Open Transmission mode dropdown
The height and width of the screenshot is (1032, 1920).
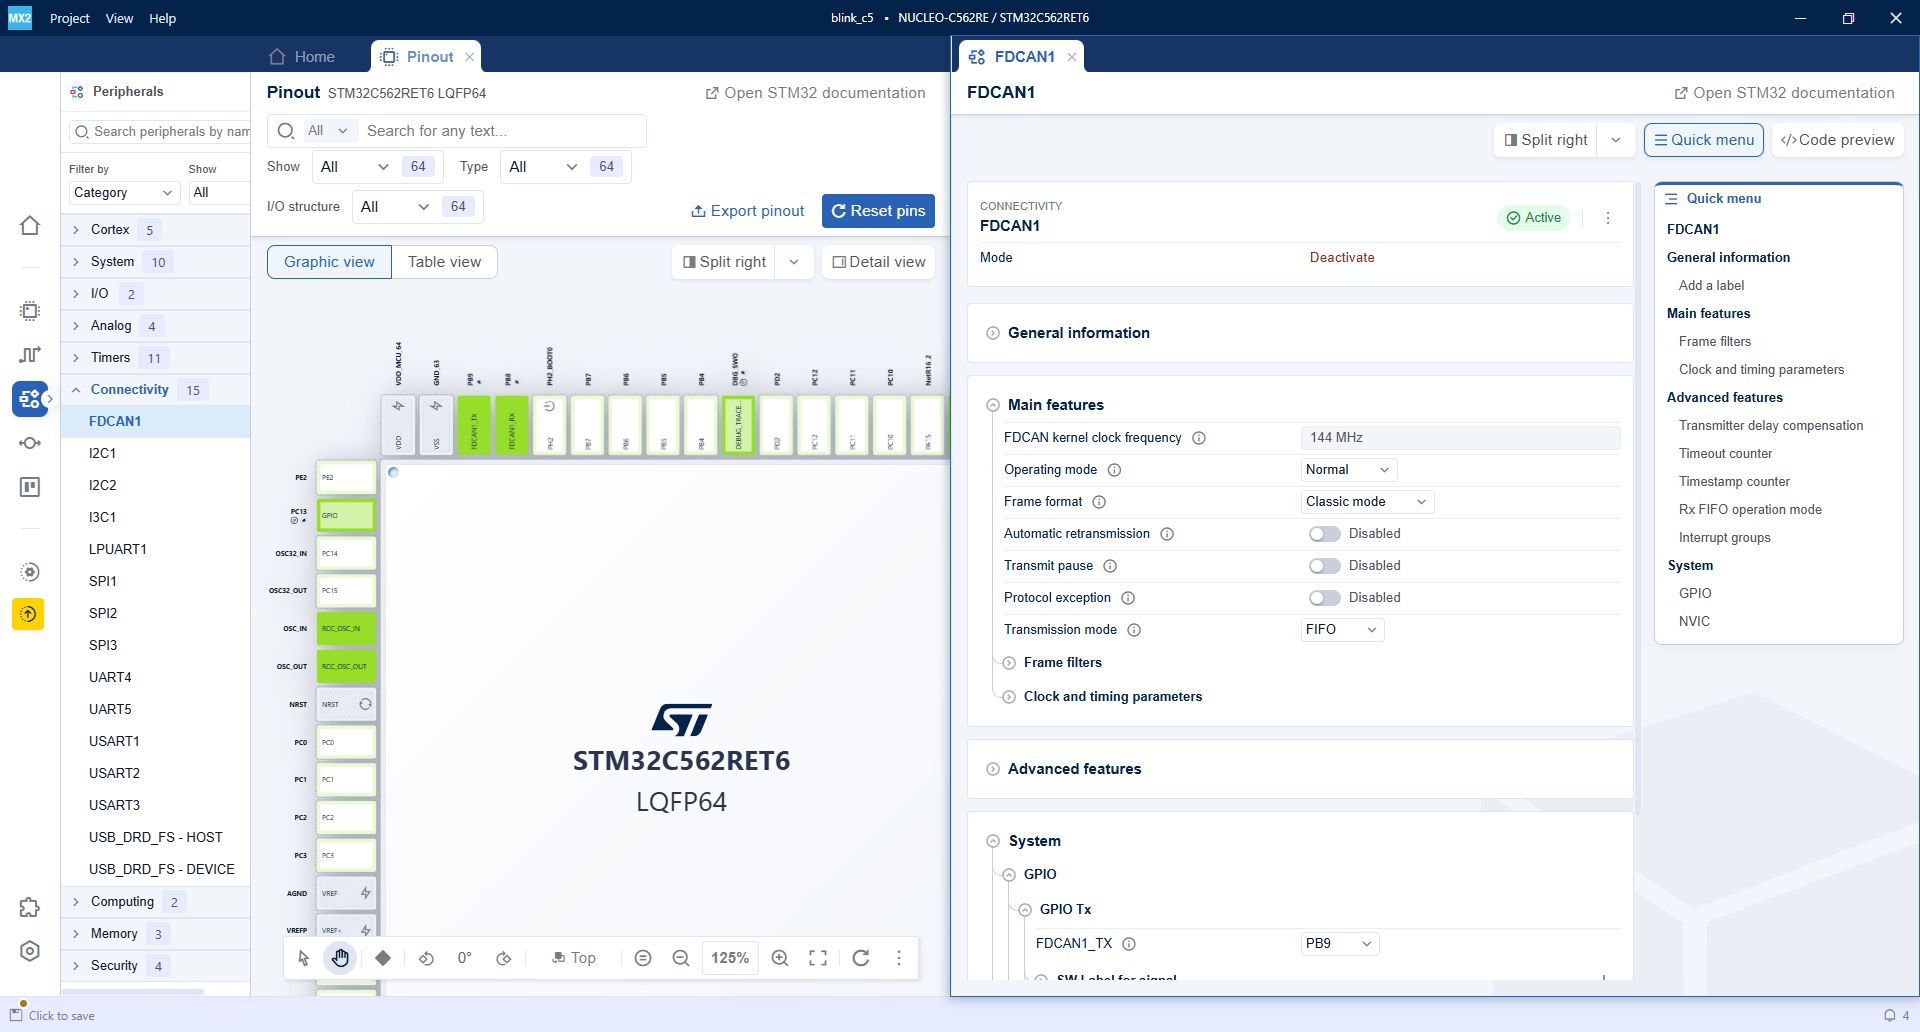(x=1342, y=630)
